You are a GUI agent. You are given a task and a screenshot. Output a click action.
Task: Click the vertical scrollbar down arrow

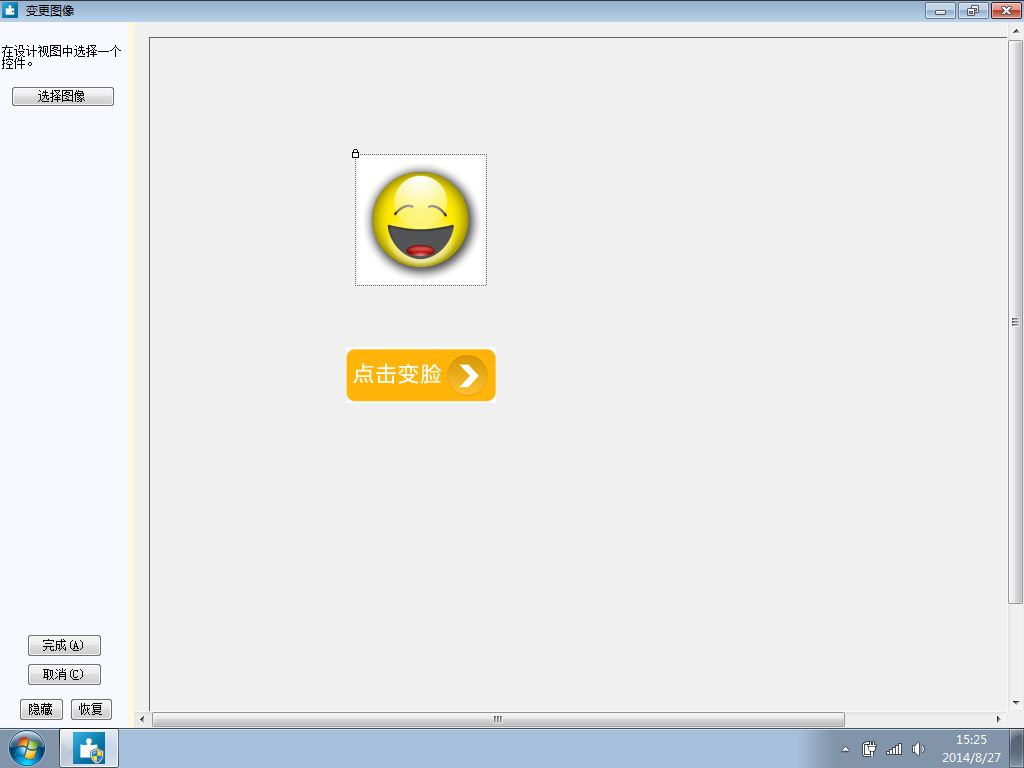[1016, 703]
